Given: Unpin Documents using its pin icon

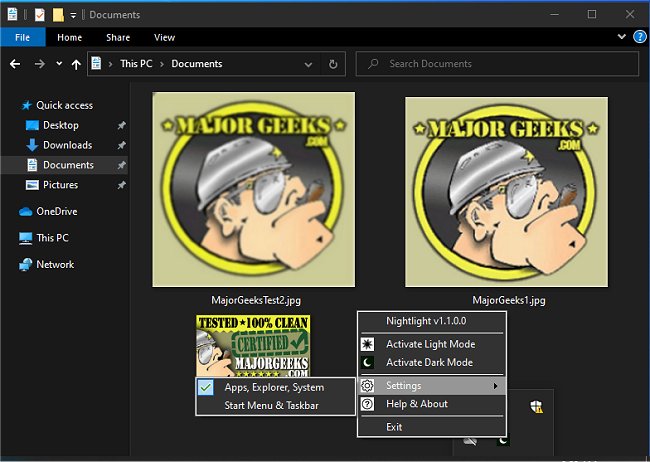Looking at the screenshot, I should (121, 165).
